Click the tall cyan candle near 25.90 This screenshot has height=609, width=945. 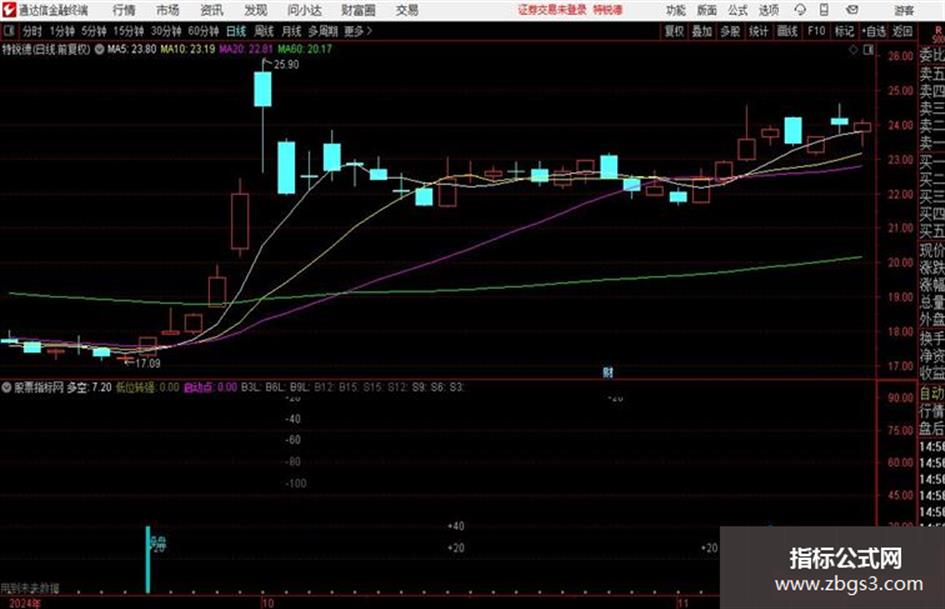[263, 89]
